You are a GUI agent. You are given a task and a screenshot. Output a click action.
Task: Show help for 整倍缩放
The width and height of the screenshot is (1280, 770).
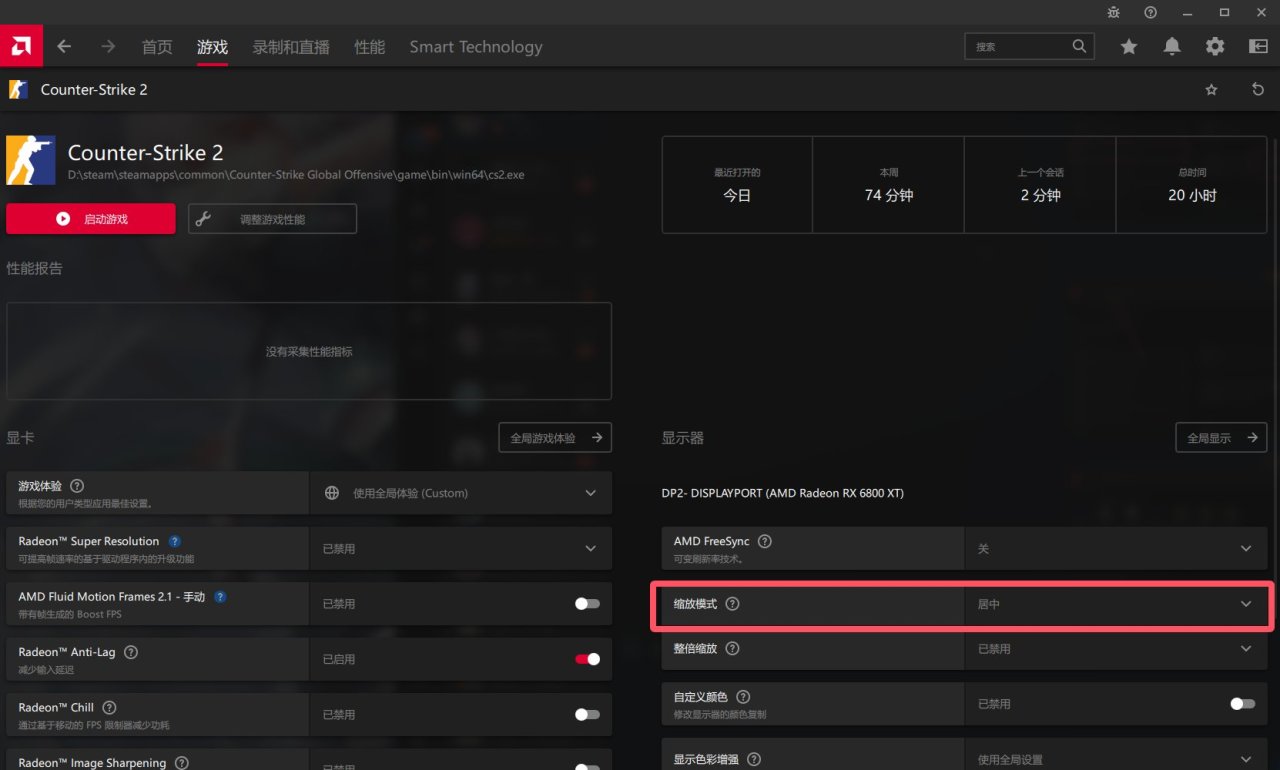coord(732,648)
